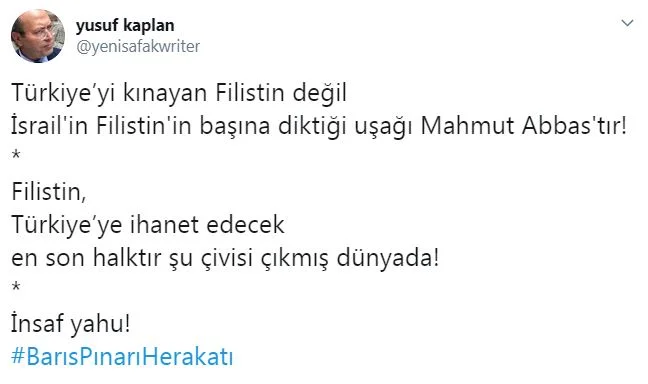Screen dimensions: 648x384
Task: Click the text 'İnsaf yahu!'
Action: pyautogui.click(x=71, y=324)
